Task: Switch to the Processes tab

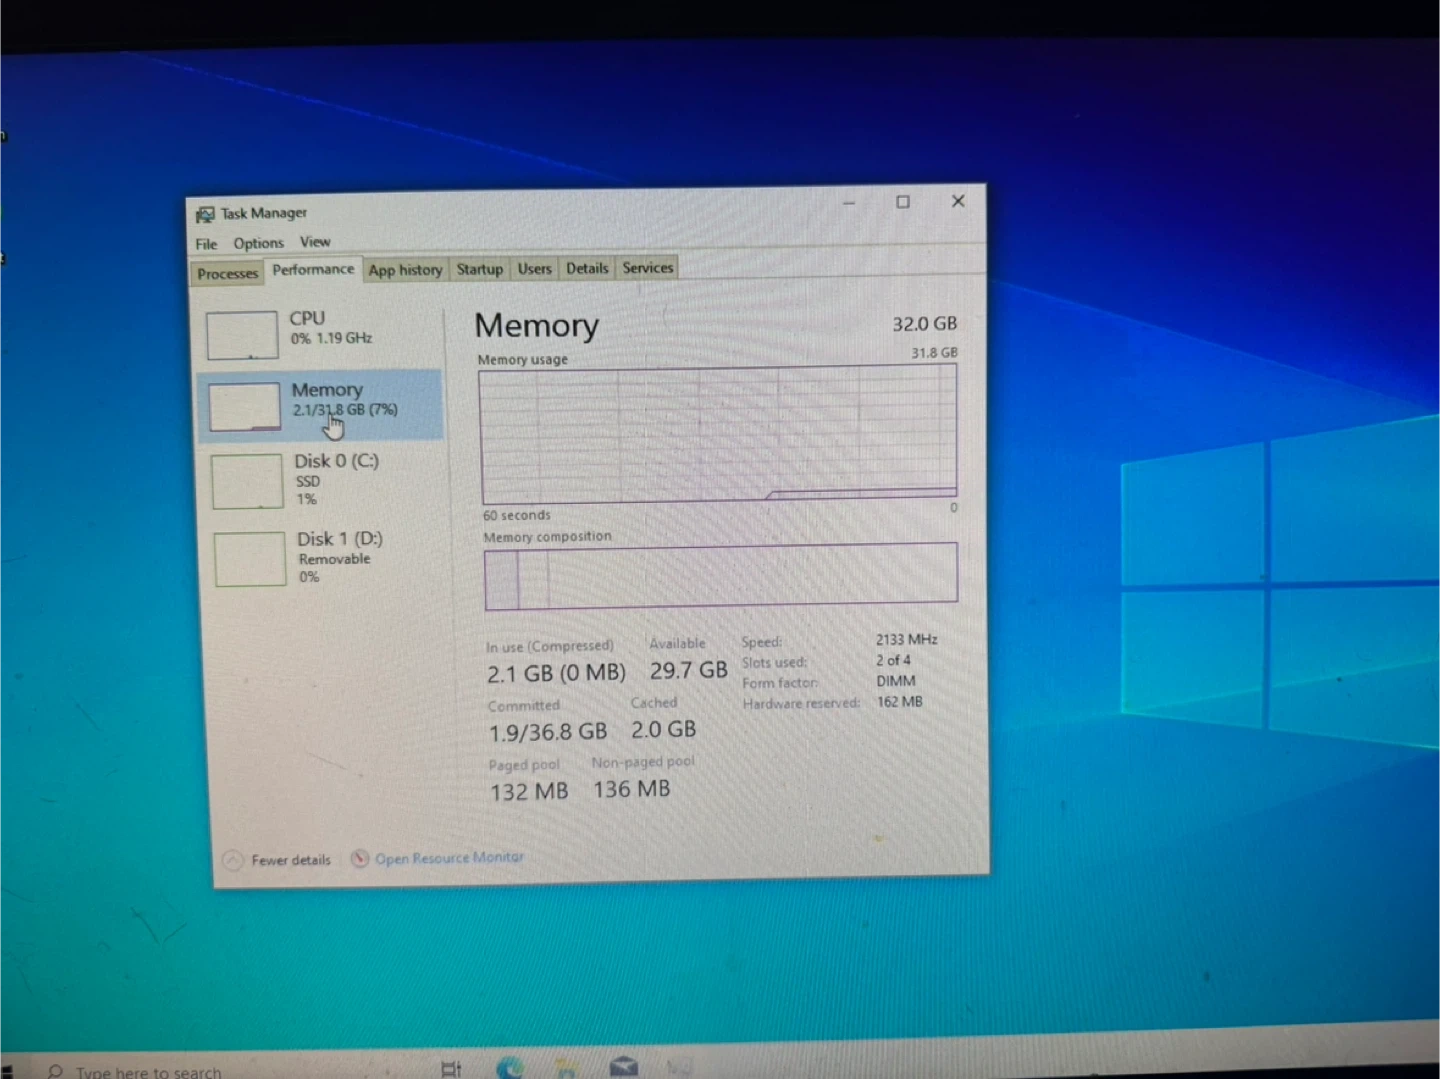Action: [227, 274]
